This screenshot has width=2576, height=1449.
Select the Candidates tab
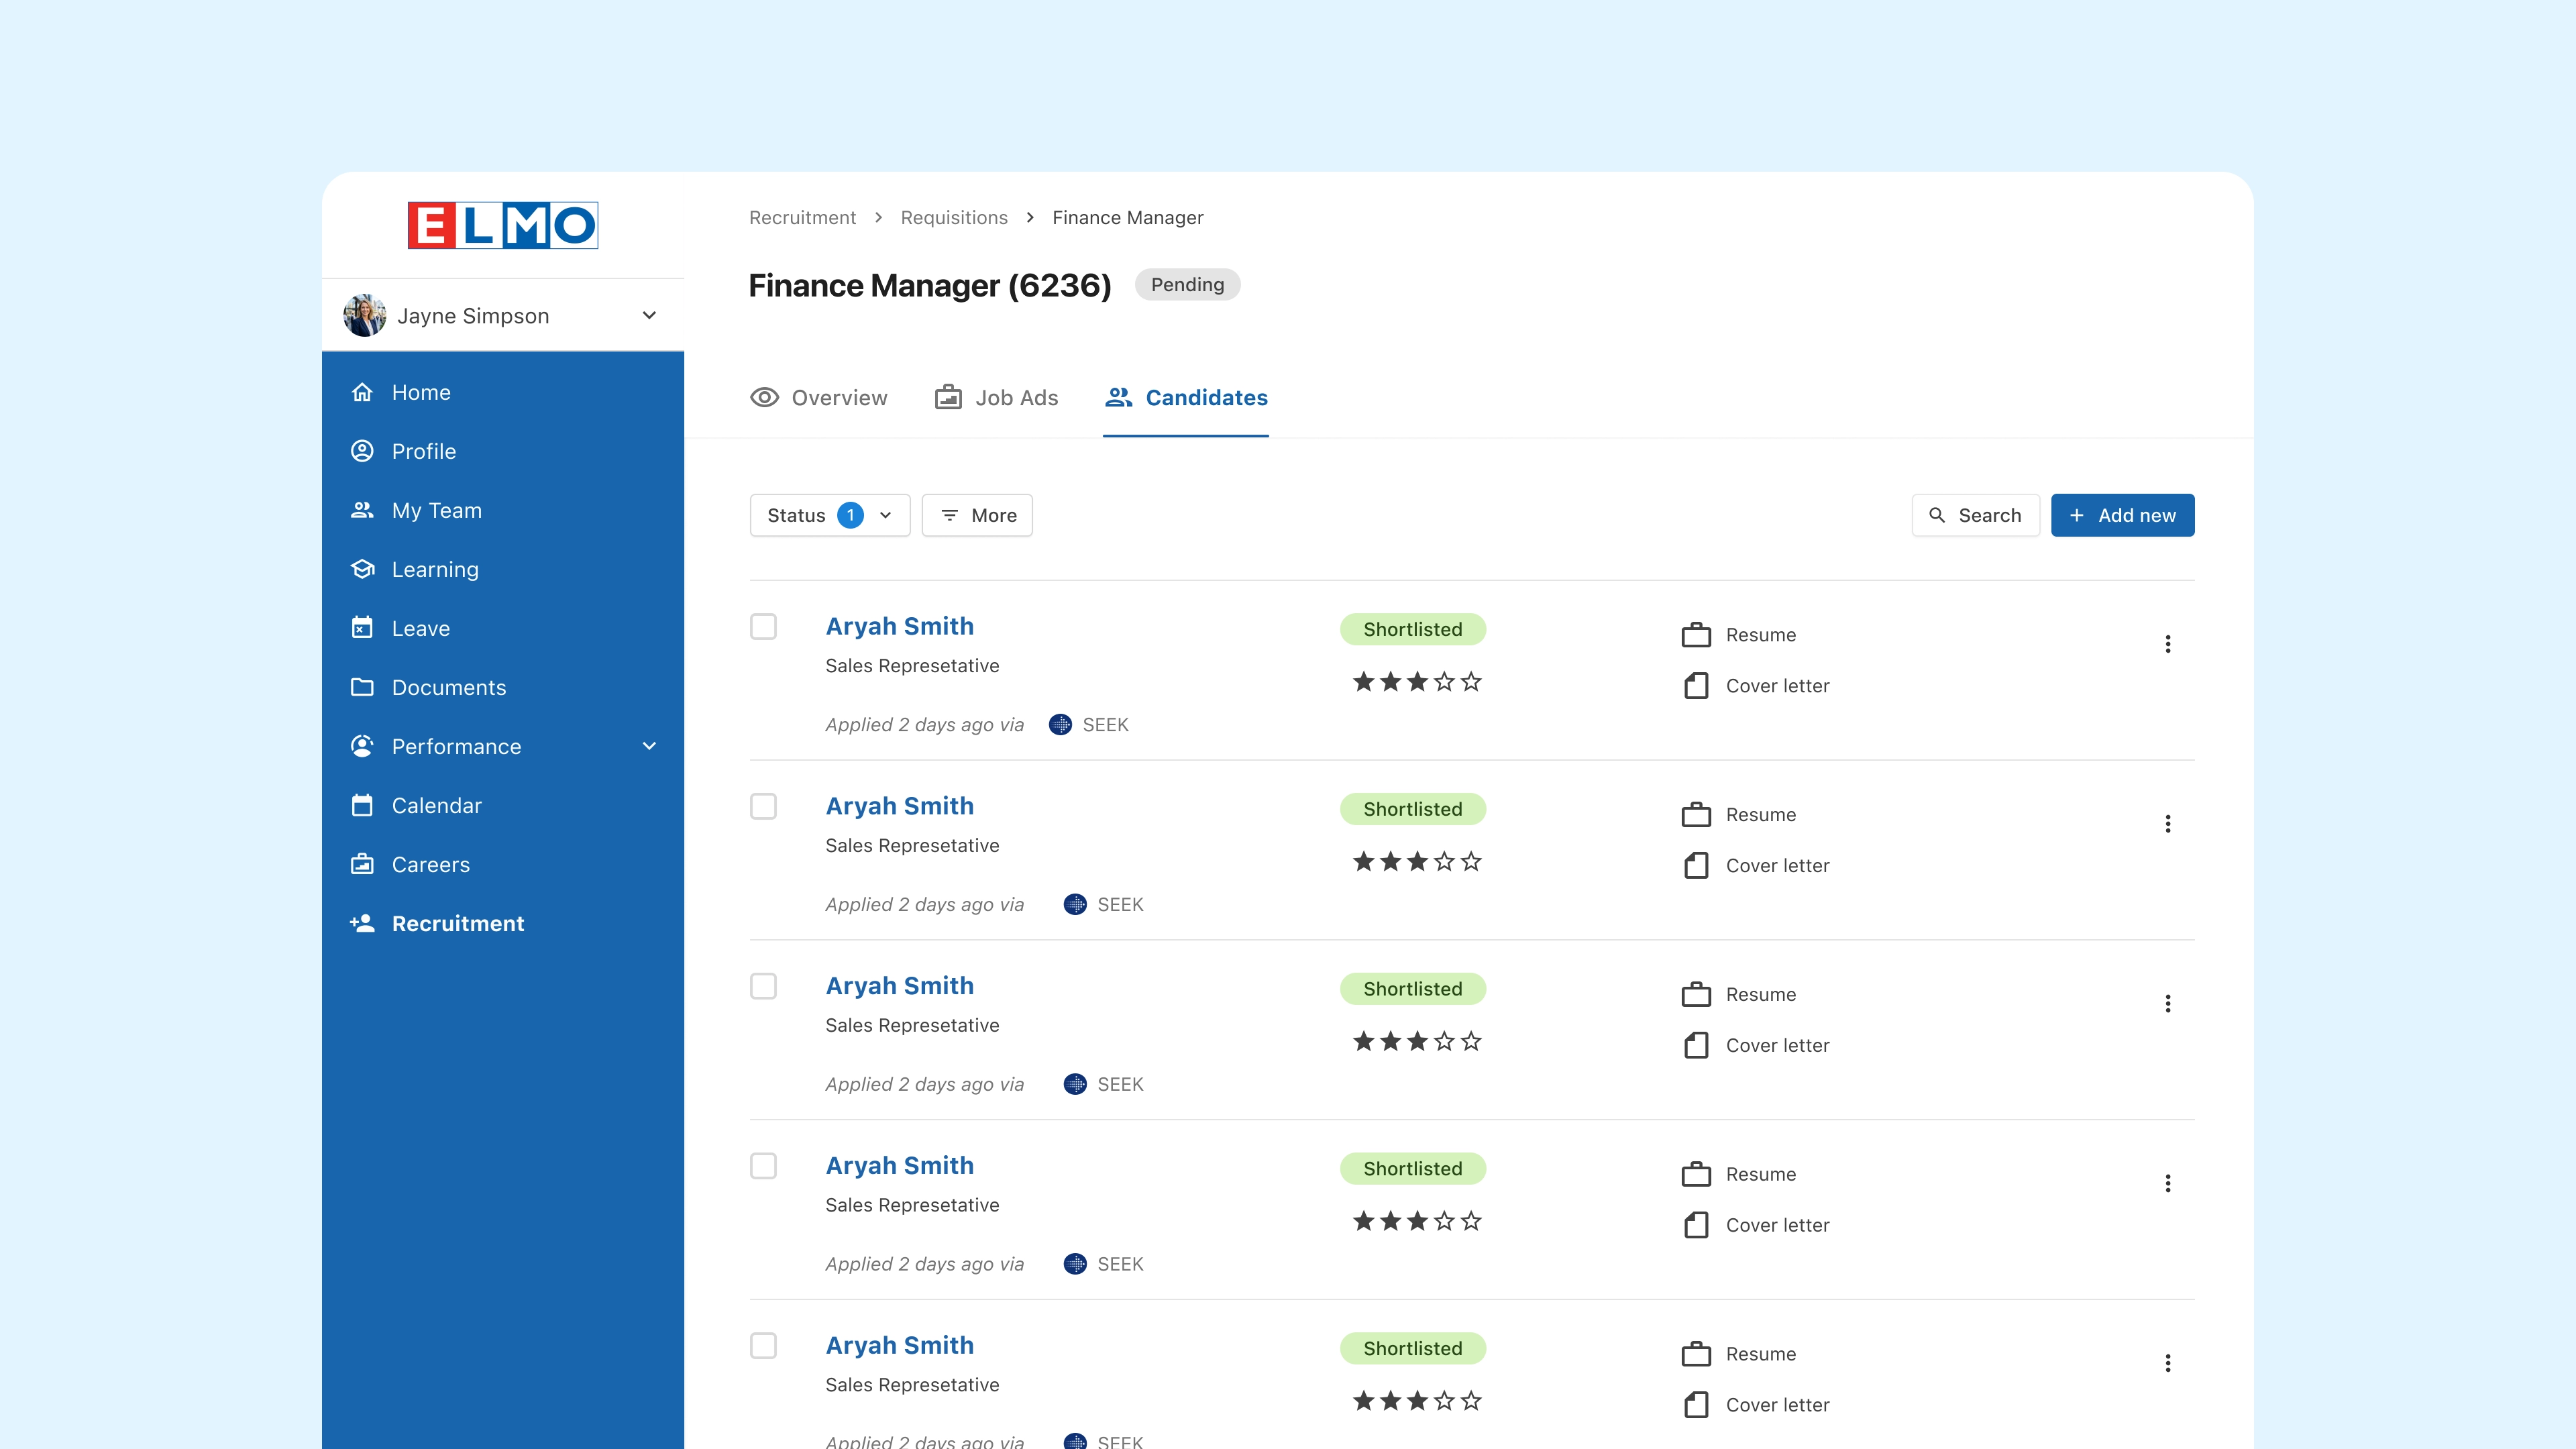click(x=1186, y=398)
